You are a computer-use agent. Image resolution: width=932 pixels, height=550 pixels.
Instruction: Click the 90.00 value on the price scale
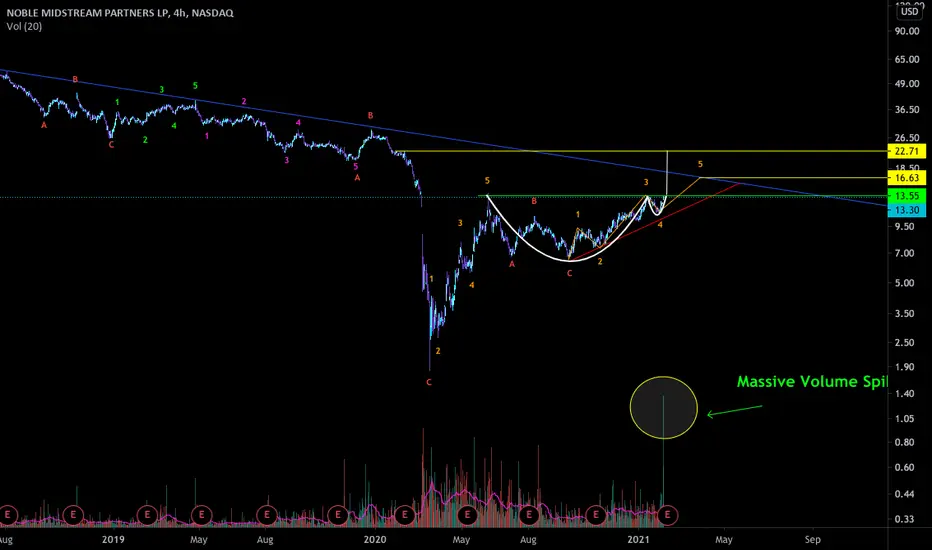click(x=907, y=31)
